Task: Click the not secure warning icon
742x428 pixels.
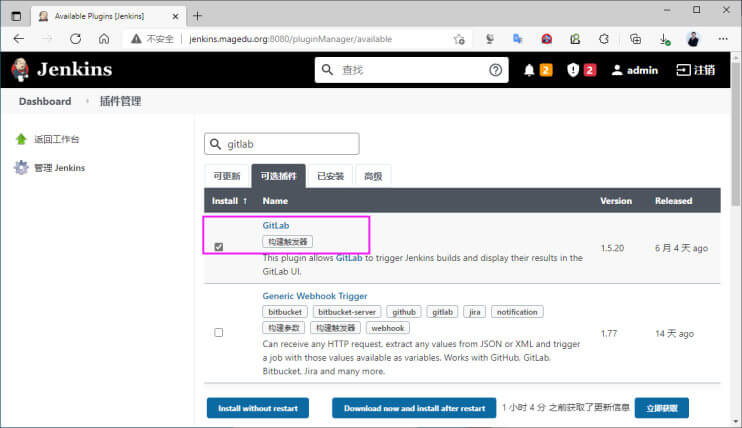Action: (136, 39)
